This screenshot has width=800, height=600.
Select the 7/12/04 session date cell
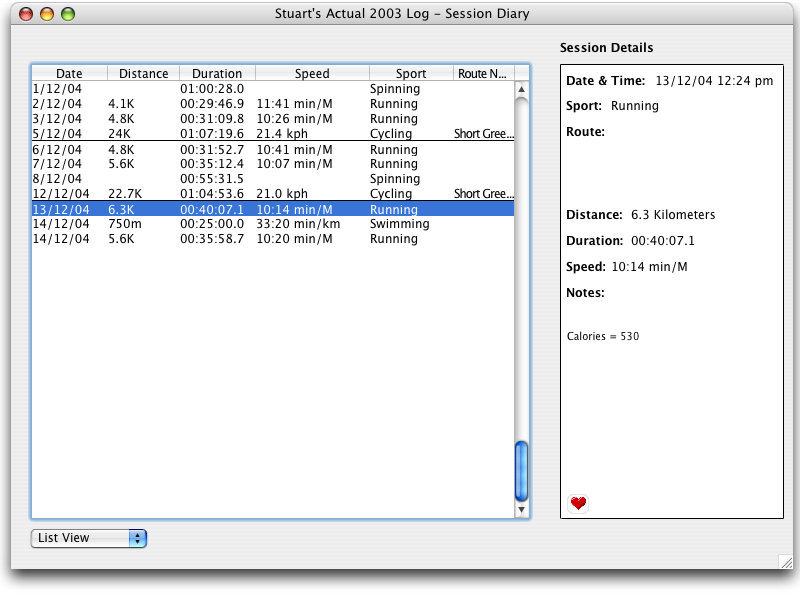57,164
